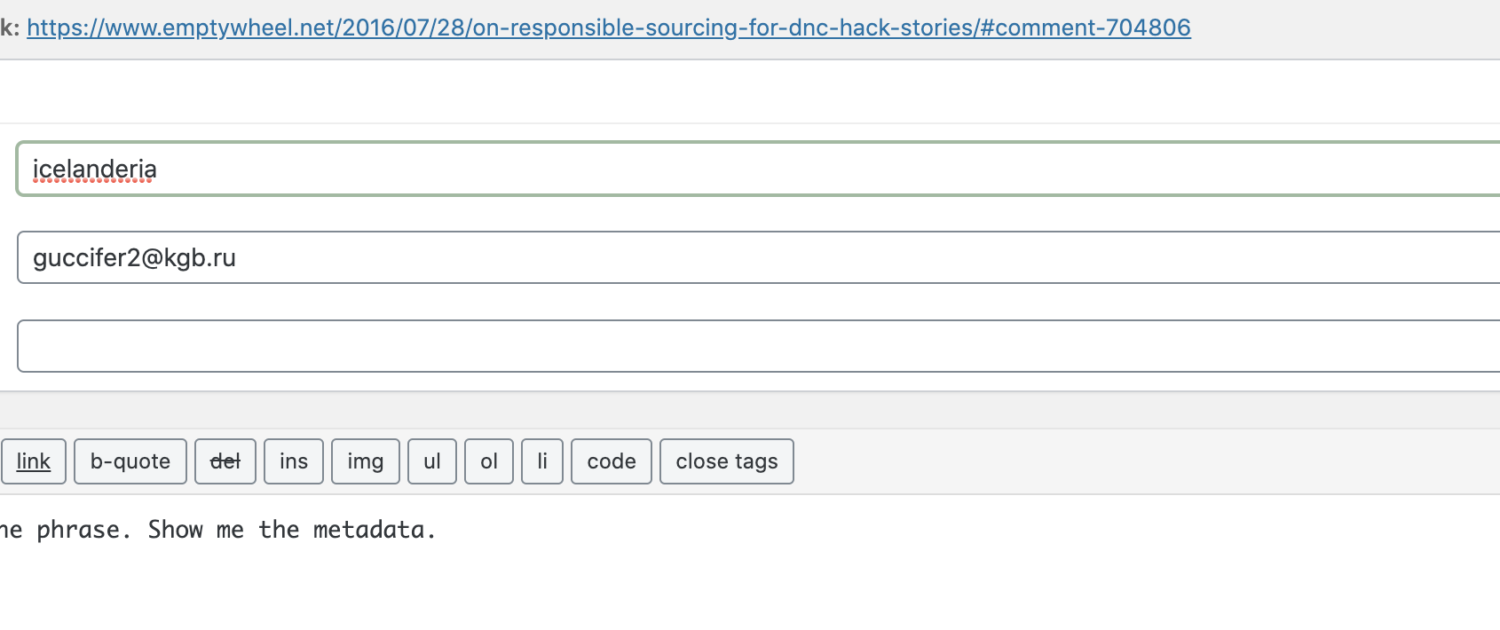The width and height of the screenshot is (1500, 630).
Task: Open the emptywheel.net comment permalink
Action: (608, 28)
